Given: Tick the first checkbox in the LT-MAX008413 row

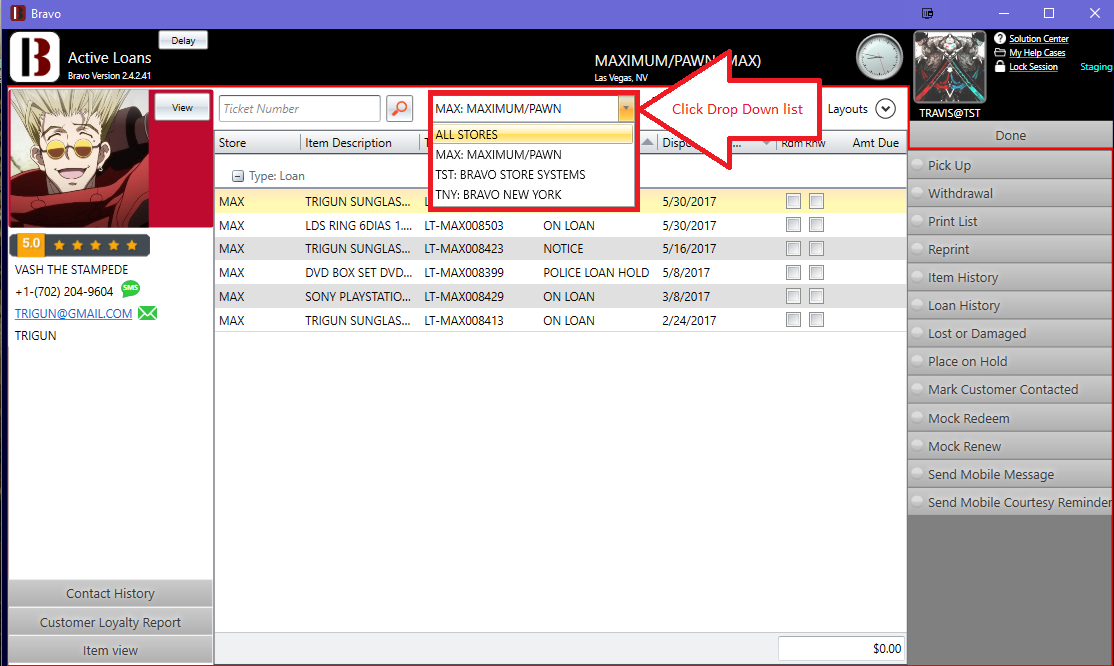Looking at the screenshot, I should (794, 320).
